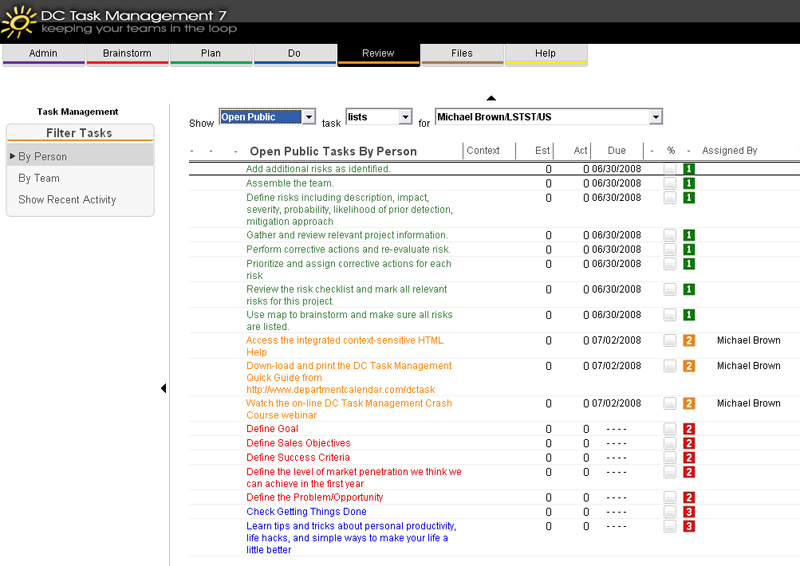The image size is (800, 566).
Task: Check the % box for Define Sales Objectives
Action: 670,444
